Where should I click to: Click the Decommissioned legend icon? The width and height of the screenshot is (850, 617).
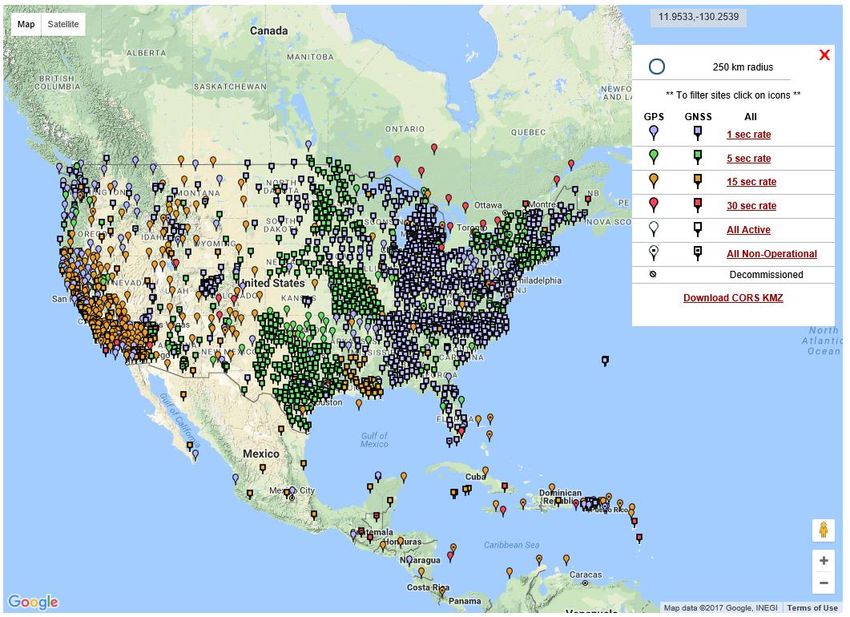(653, 274)
